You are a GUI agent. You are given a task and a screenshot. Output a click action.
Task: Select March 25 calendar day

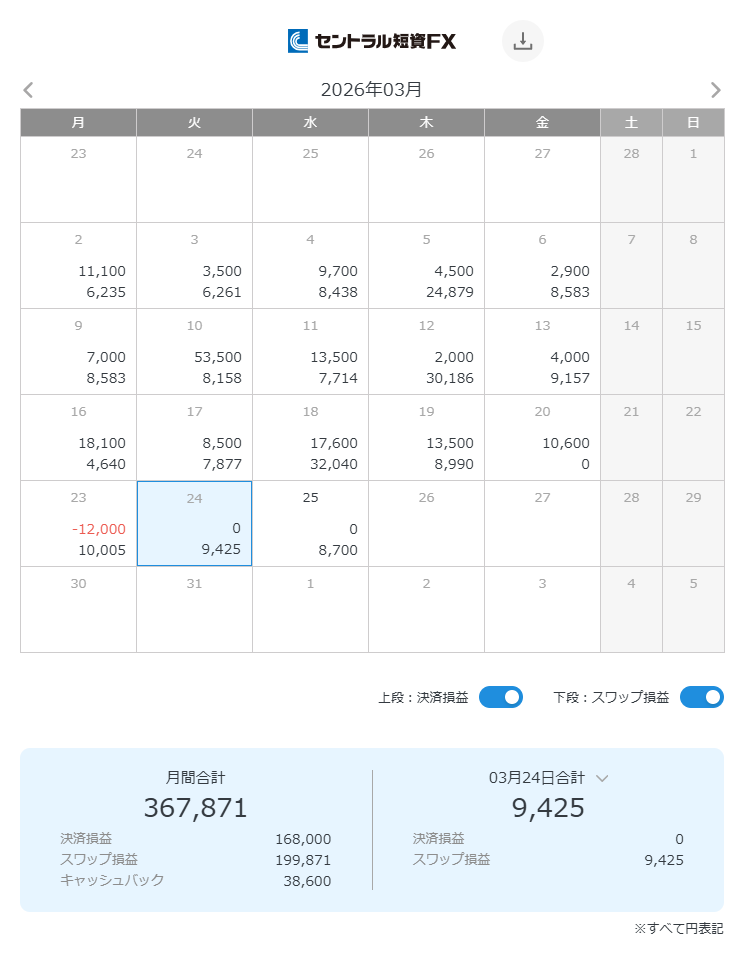click(310, 523)
